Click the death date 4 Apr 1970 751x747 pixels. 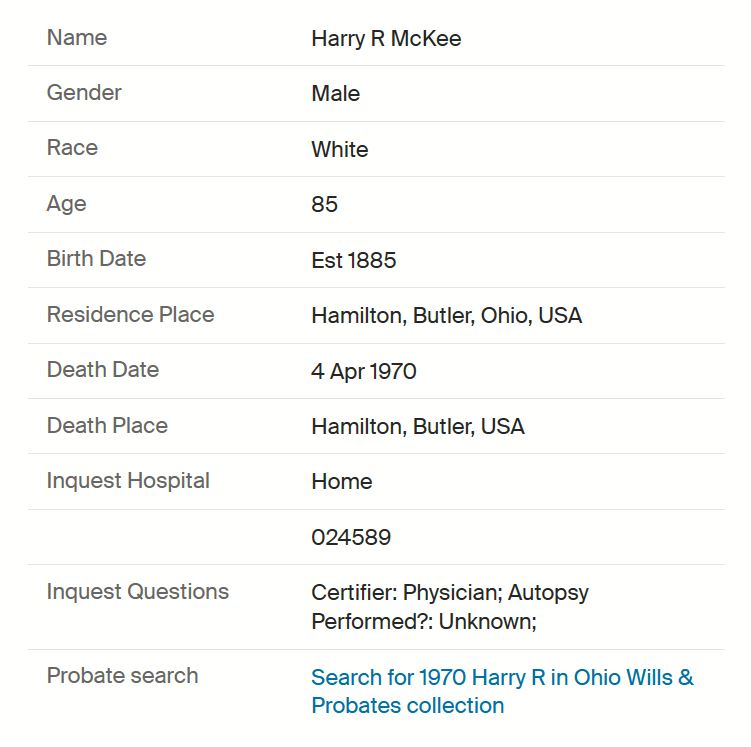(x=364, y=372)
